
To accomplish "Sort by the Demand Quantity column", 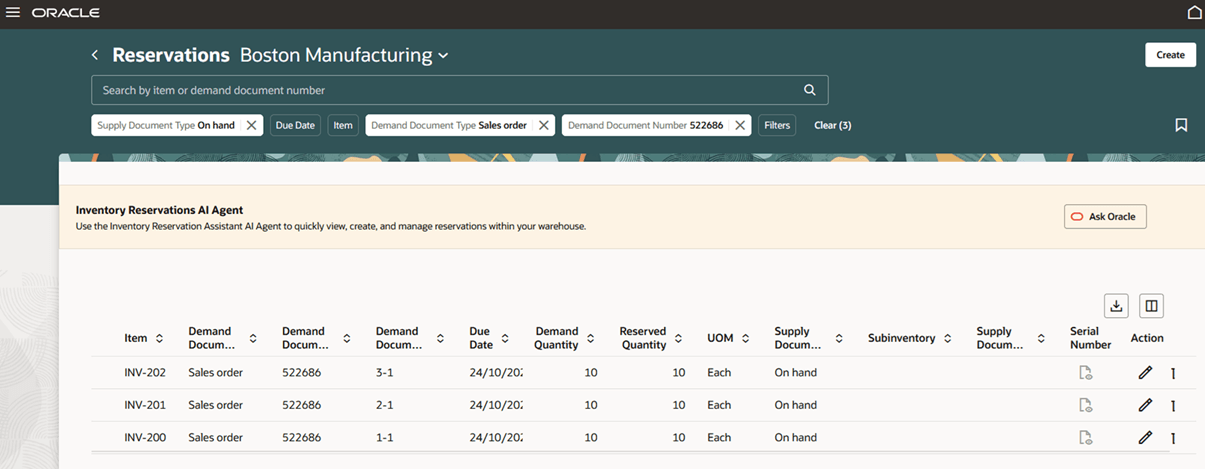I will 591,339.
